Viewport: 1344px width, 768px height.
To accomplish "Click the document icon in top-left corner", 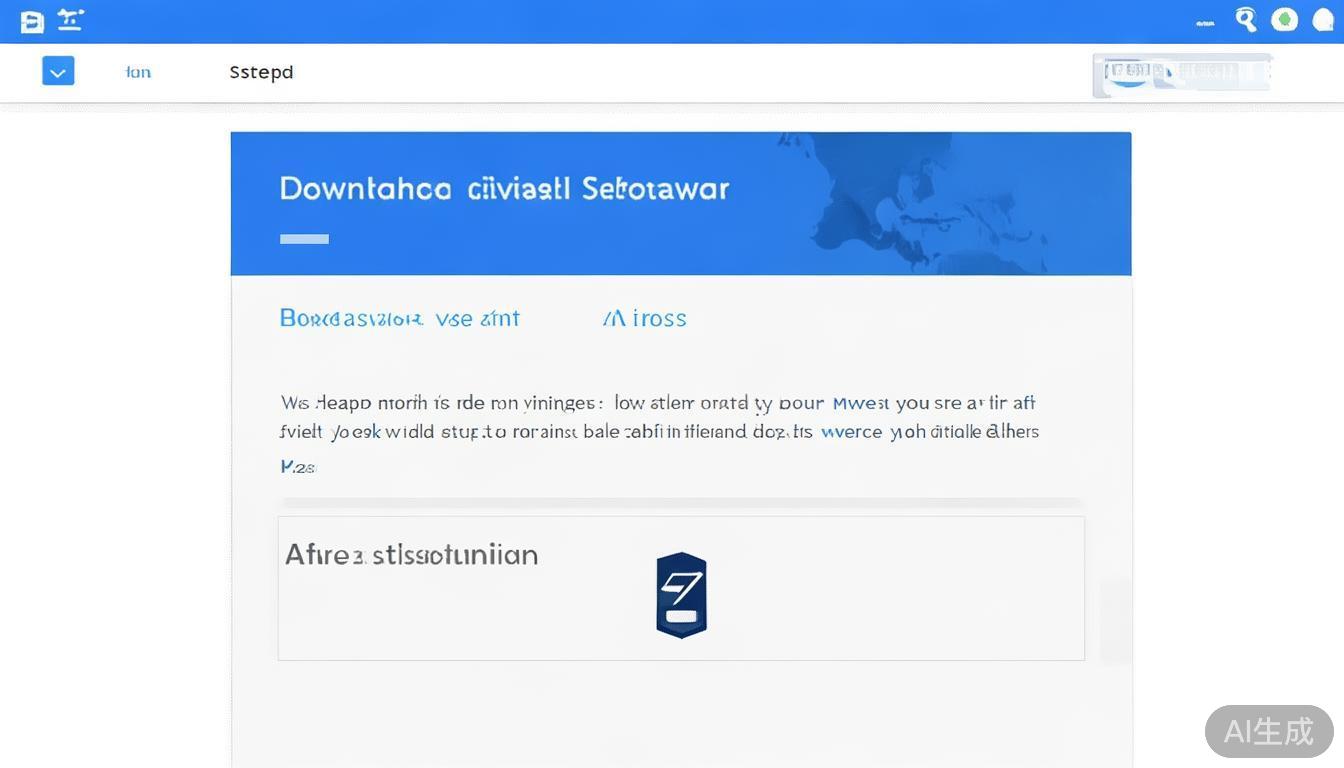I will [x=32, y=22].
